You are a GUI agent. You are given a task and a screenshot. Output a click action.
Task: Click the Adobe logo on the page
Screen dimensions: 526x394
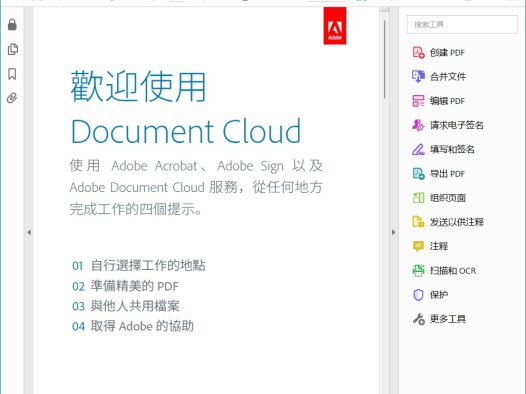coord(334,26)
